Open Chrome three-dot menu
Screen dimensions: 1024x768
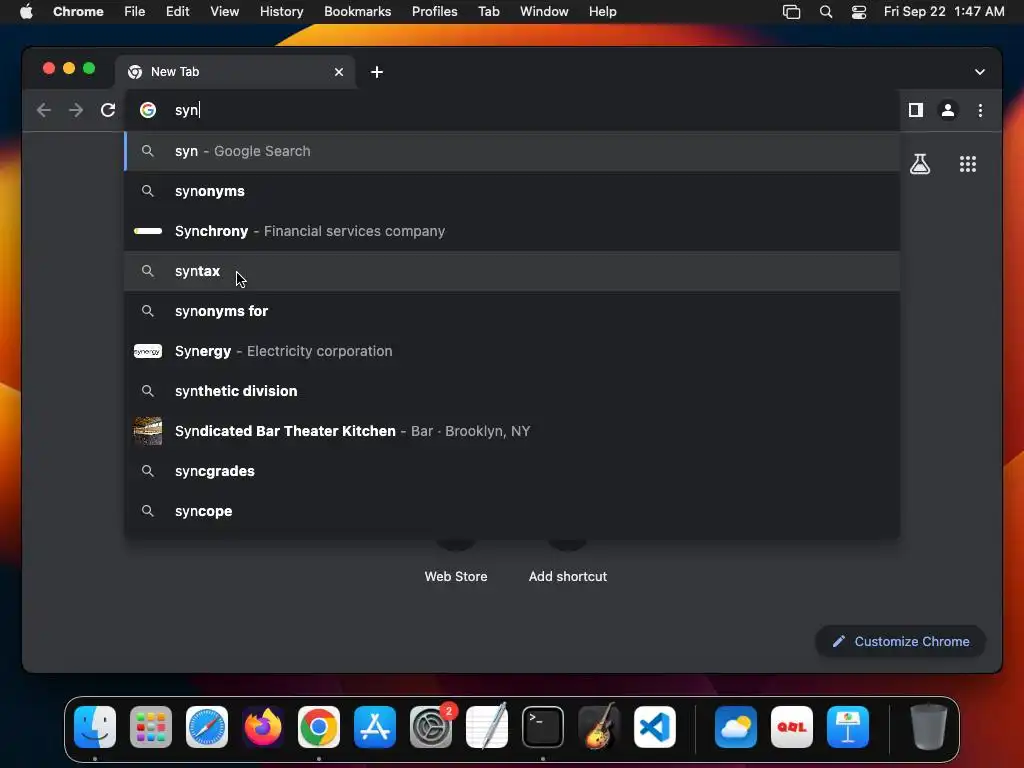point(980,110)
